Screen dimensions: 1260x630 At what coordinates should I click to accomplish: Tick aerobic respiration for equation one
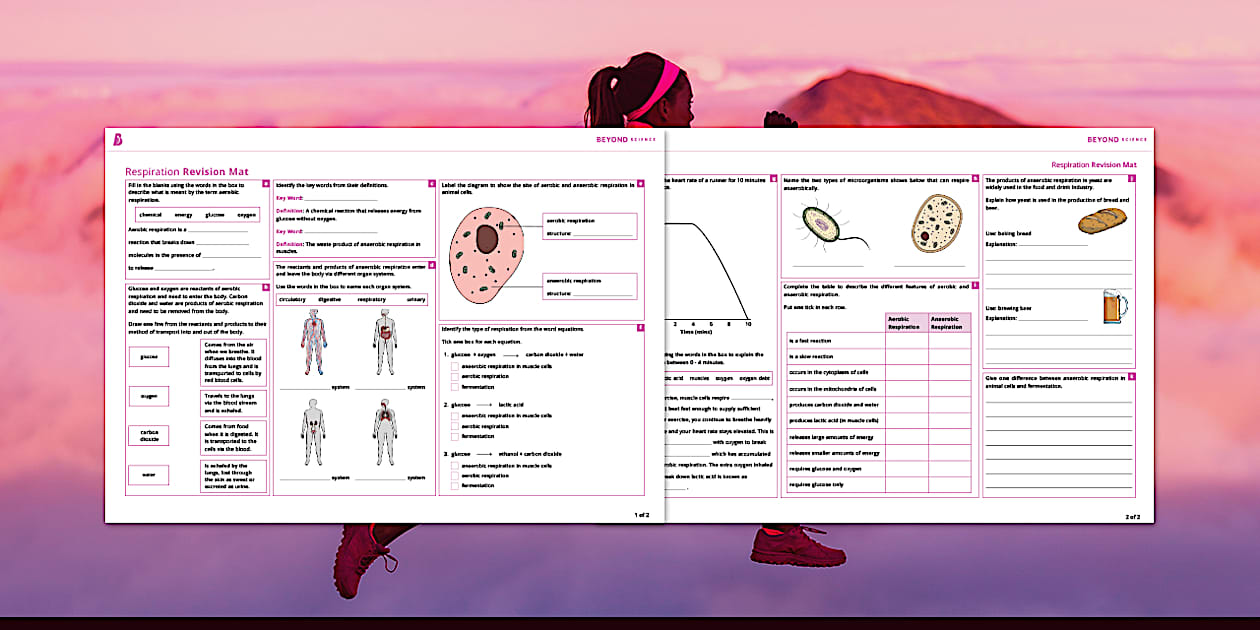point(454,376)
